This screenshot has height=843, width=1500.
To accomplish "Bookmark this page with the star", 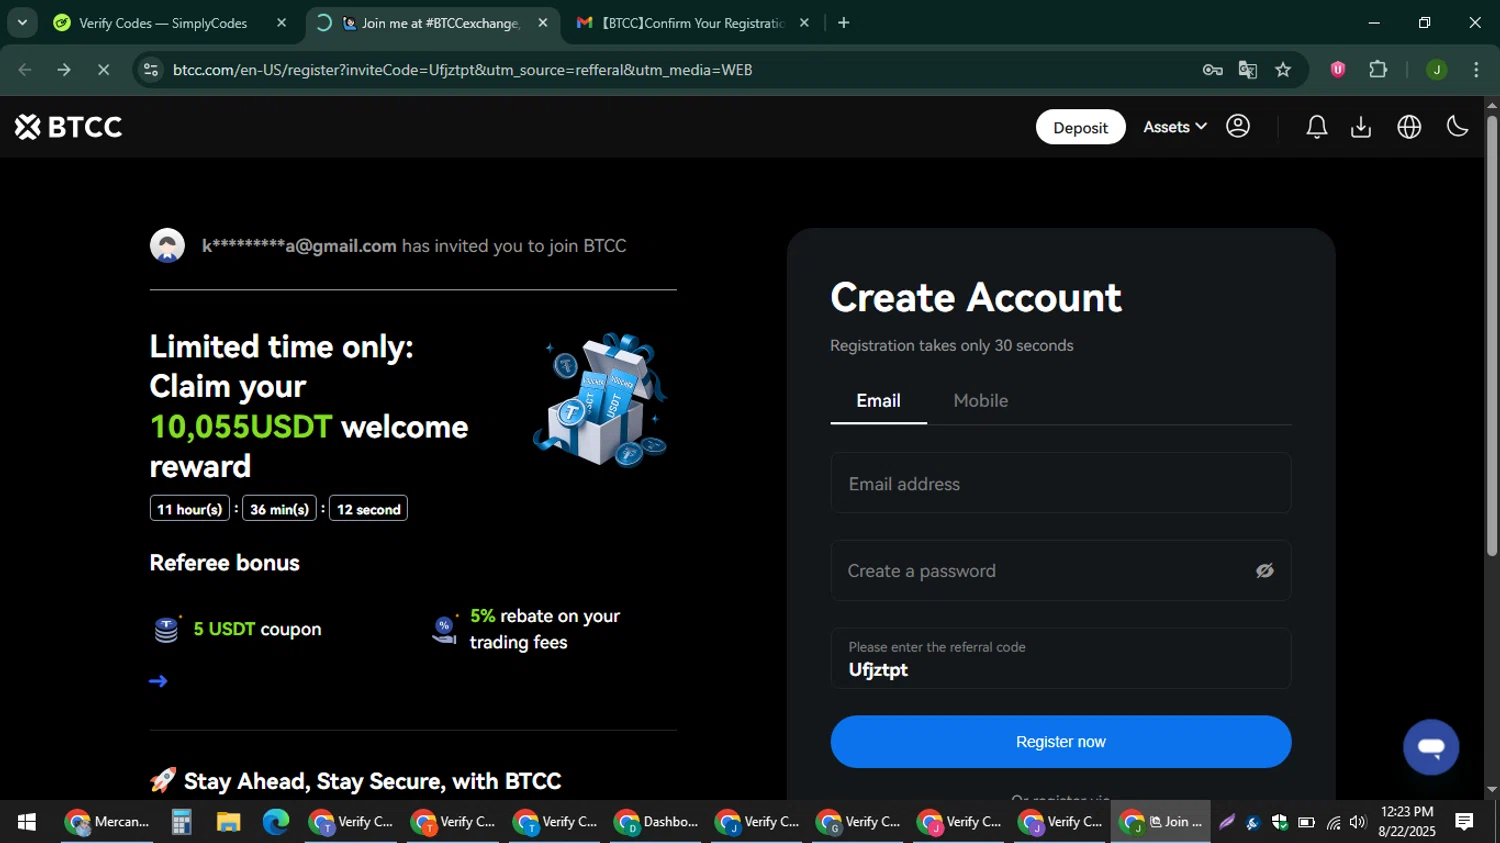I will coord(1283,70).
